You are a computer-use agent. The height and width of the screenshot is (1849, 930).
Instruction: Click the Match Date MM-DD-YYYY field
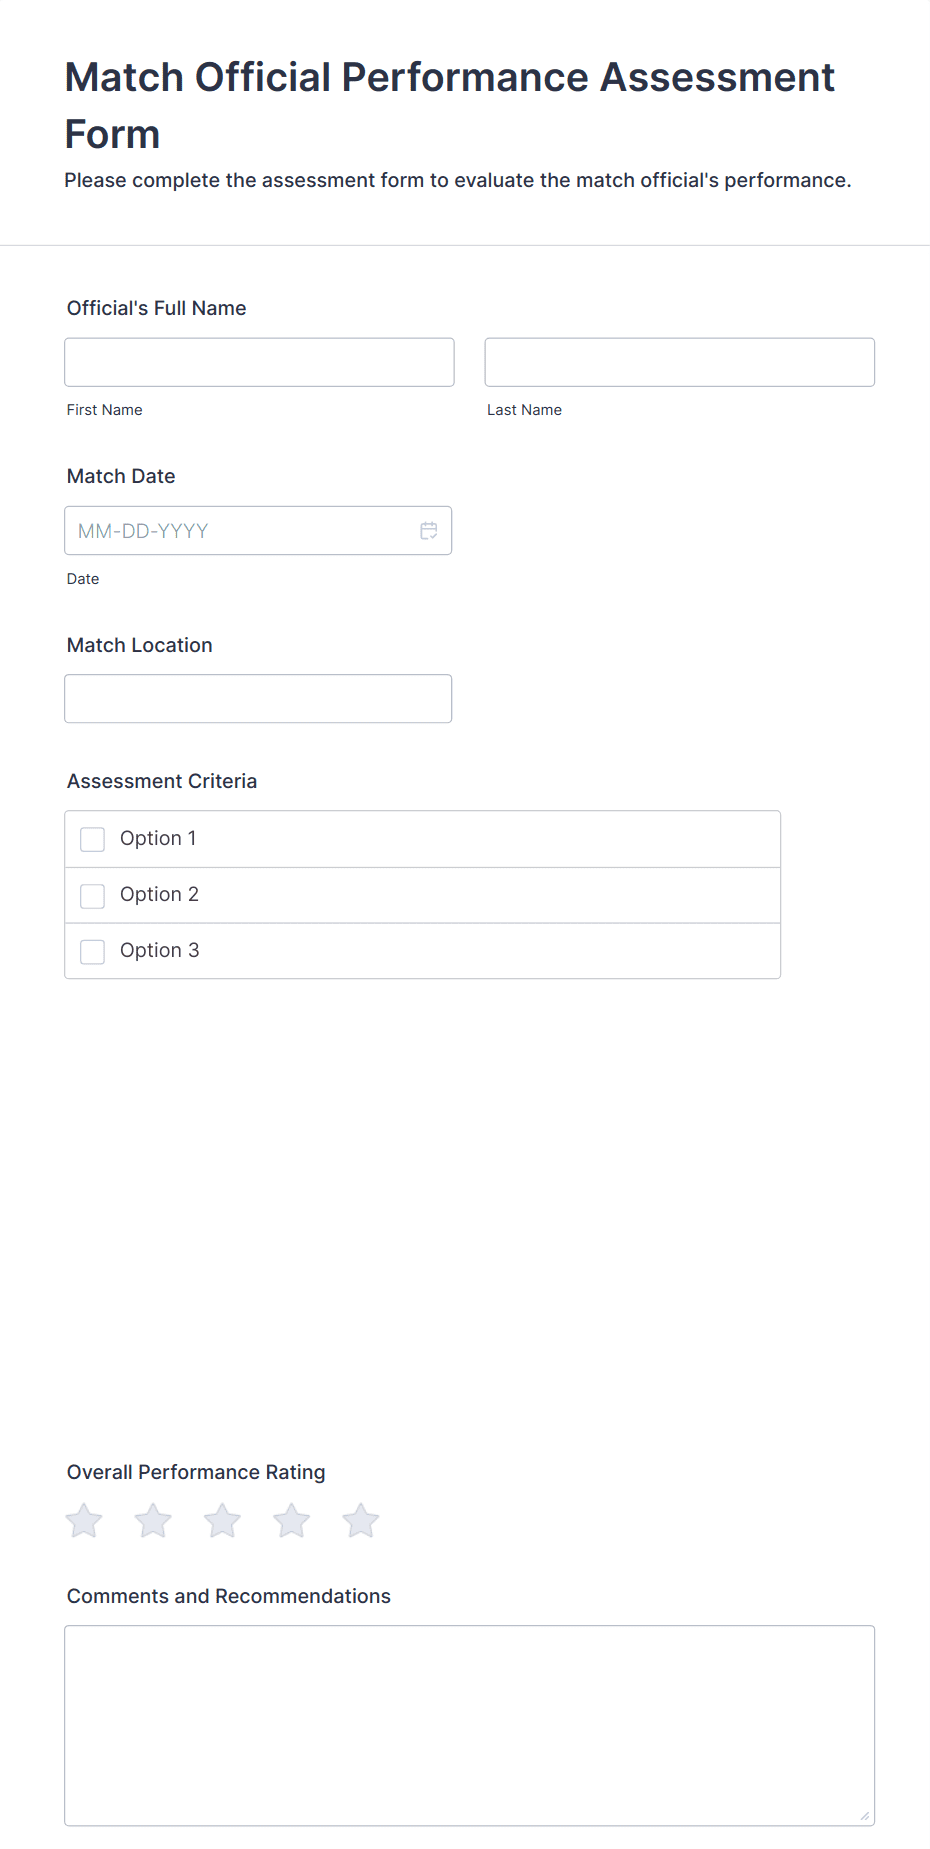point(258,531)
